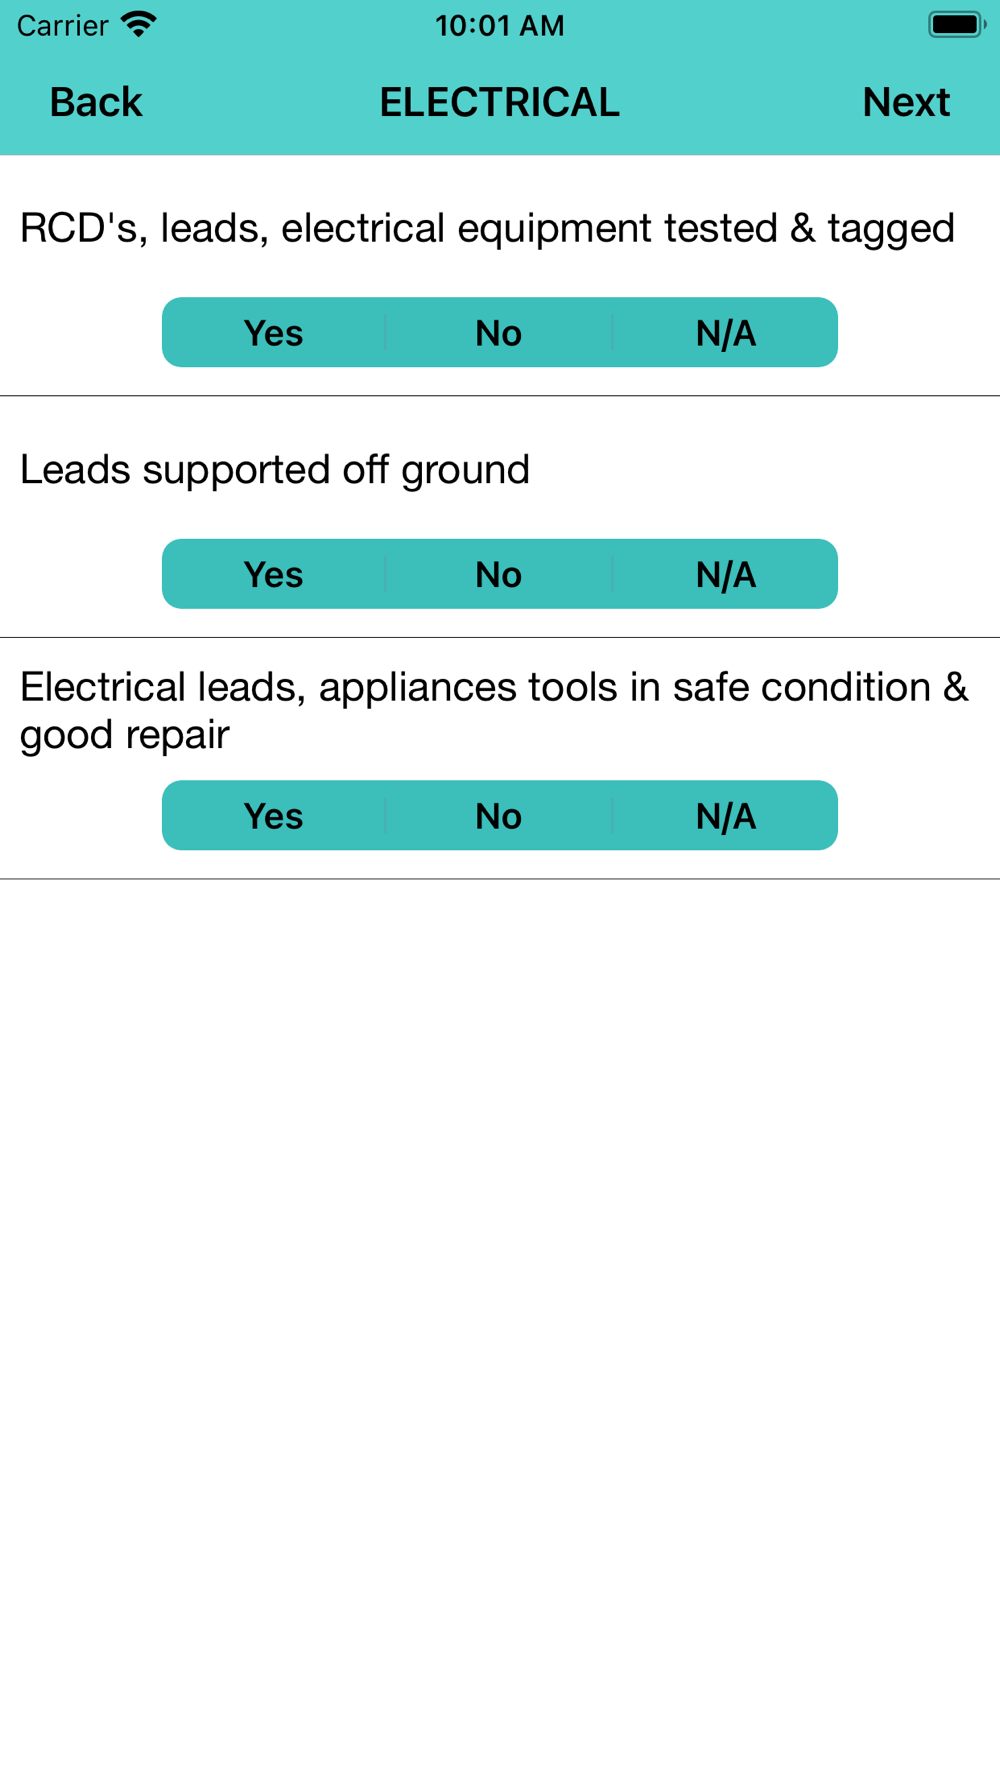Answer Yes for leads in safe condition
1000x1778 pixels.
pos(274,816)
